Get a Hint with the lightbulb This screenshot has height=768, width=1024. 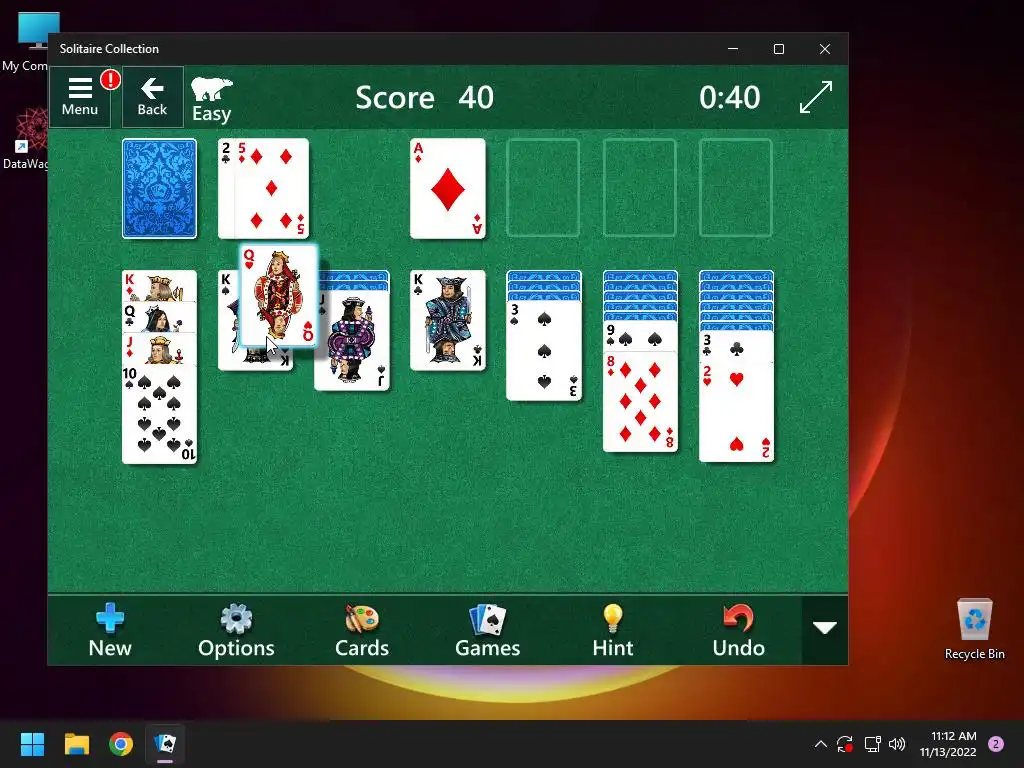[613, 630]
